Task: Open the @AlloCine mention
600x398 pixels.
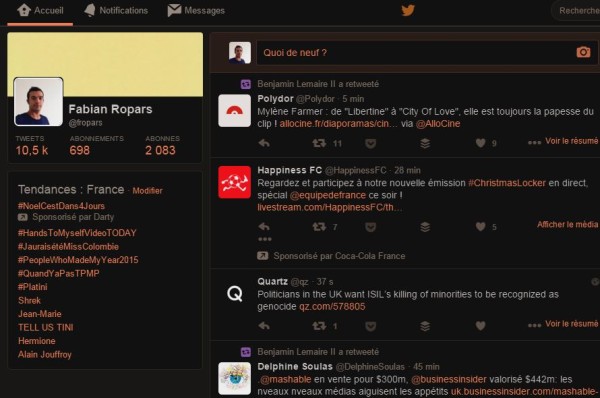Action: click(x=438, y=124)
